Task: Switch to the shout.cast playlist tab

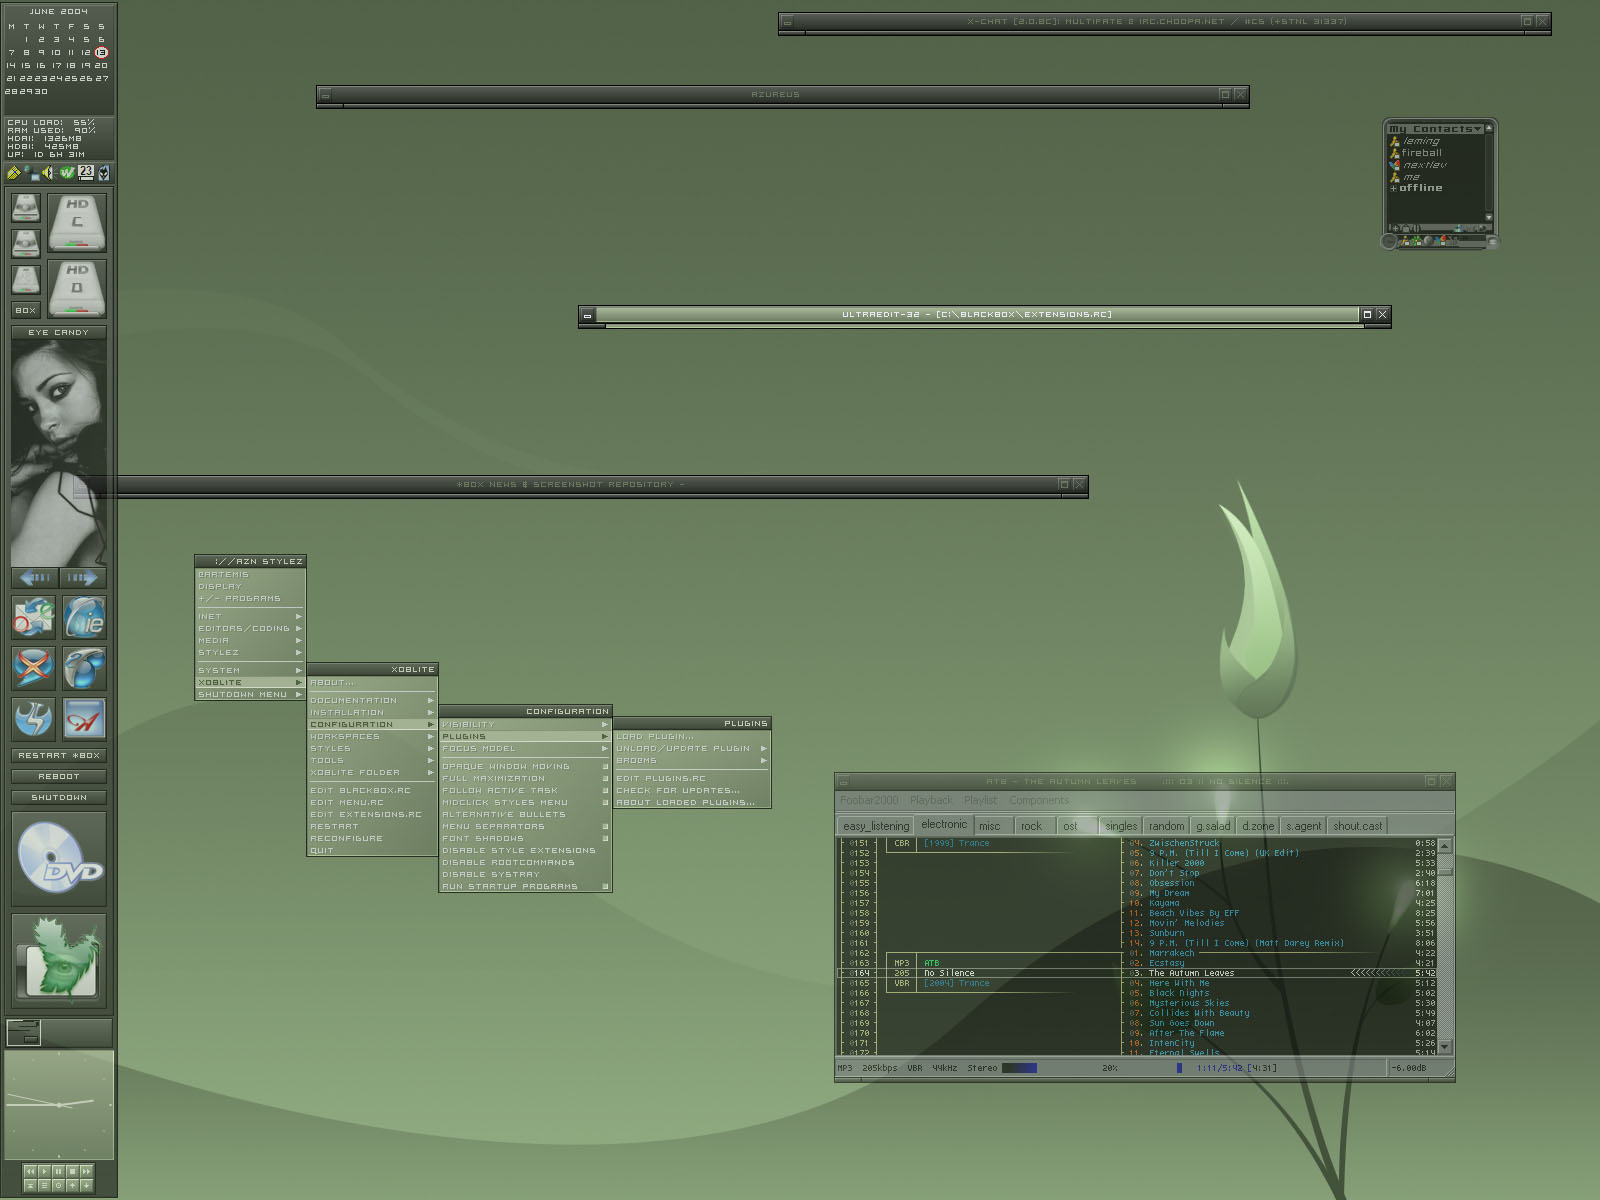Action: 1357,826
